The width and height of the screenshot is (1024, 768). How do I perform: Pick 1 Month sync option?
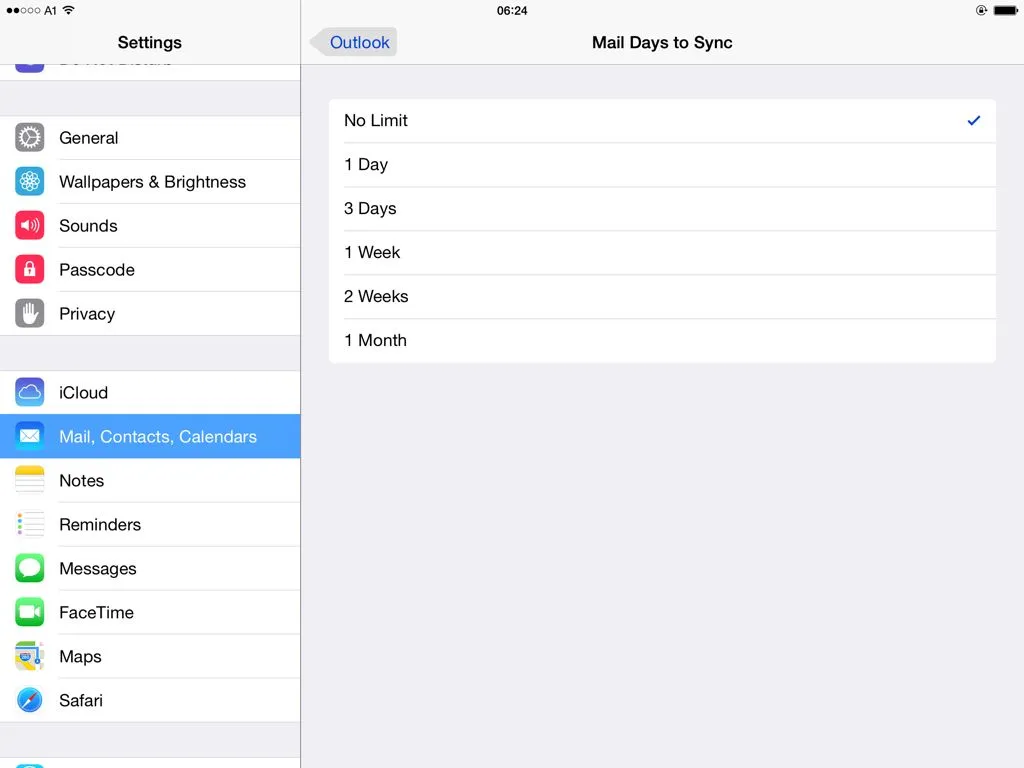point(662,341)
